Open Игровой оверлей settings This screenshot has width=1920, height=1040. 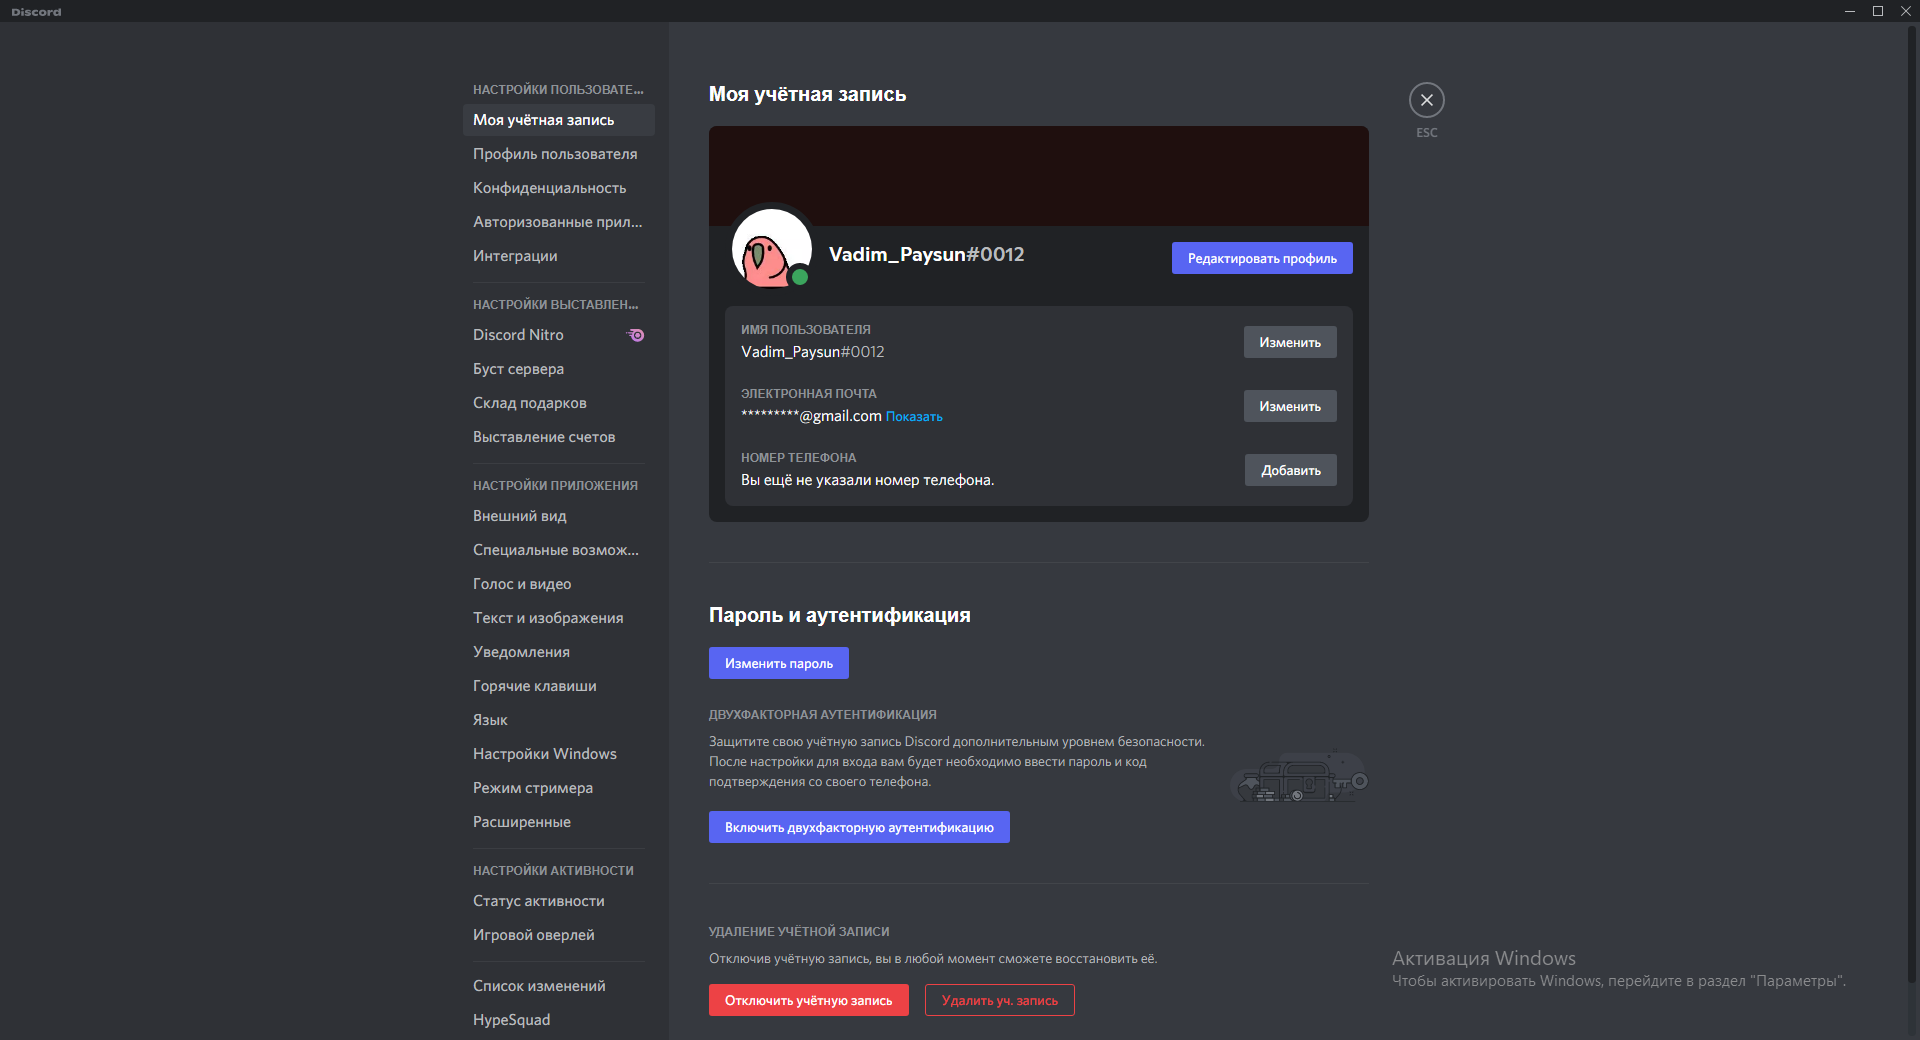pos(558,935)
